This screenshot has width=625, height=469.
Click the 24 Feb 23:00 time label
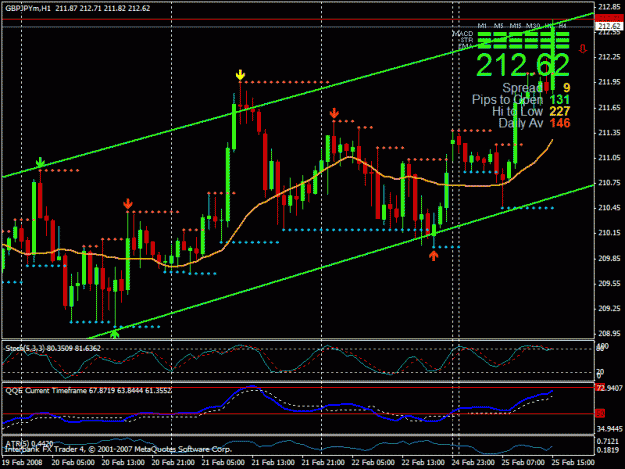point(473,462)
